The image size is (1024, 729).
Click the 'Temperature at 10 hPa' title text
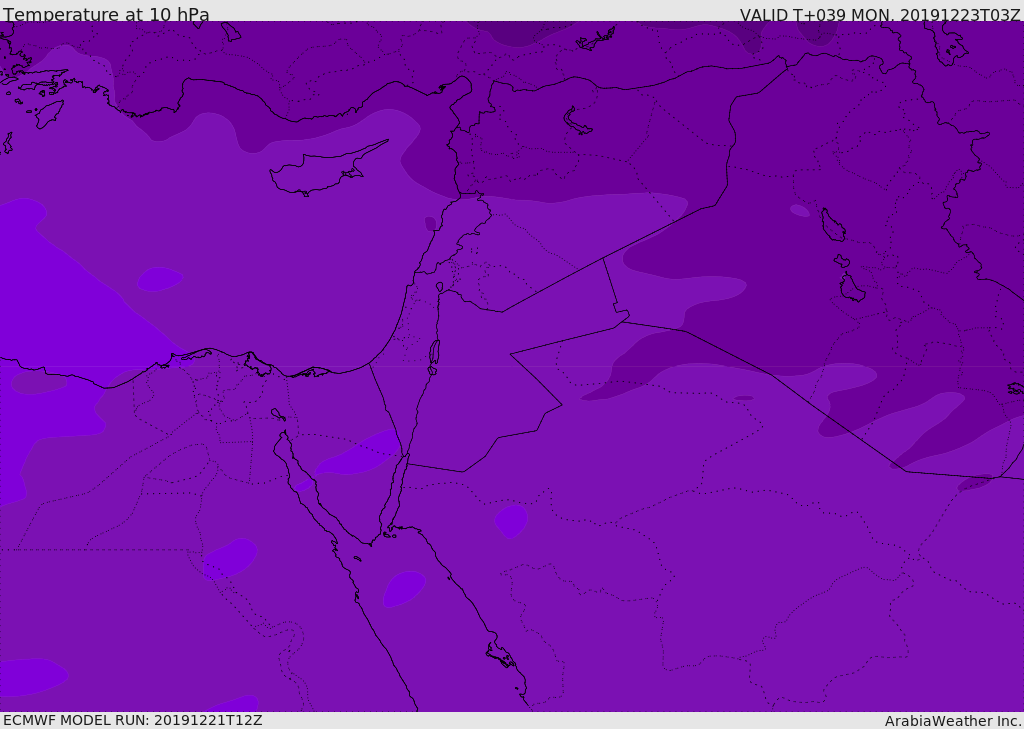[x=106, y=14]
